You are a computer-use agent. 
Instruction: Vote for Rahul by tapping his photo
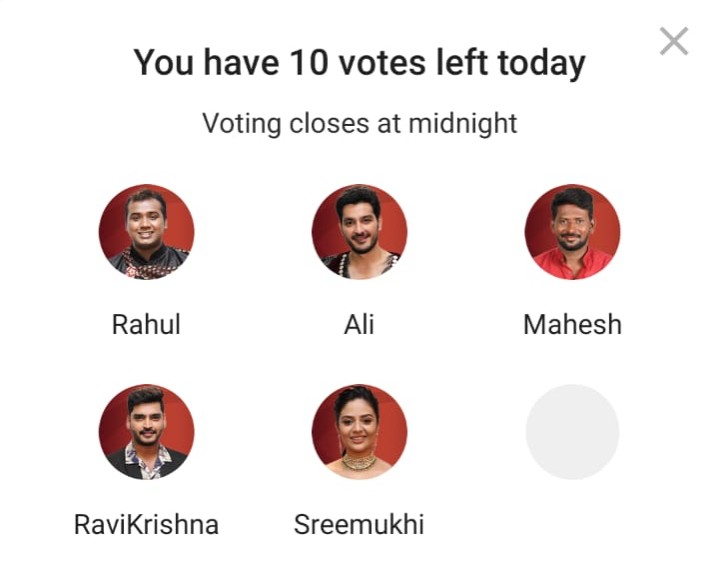pos(147,232)
